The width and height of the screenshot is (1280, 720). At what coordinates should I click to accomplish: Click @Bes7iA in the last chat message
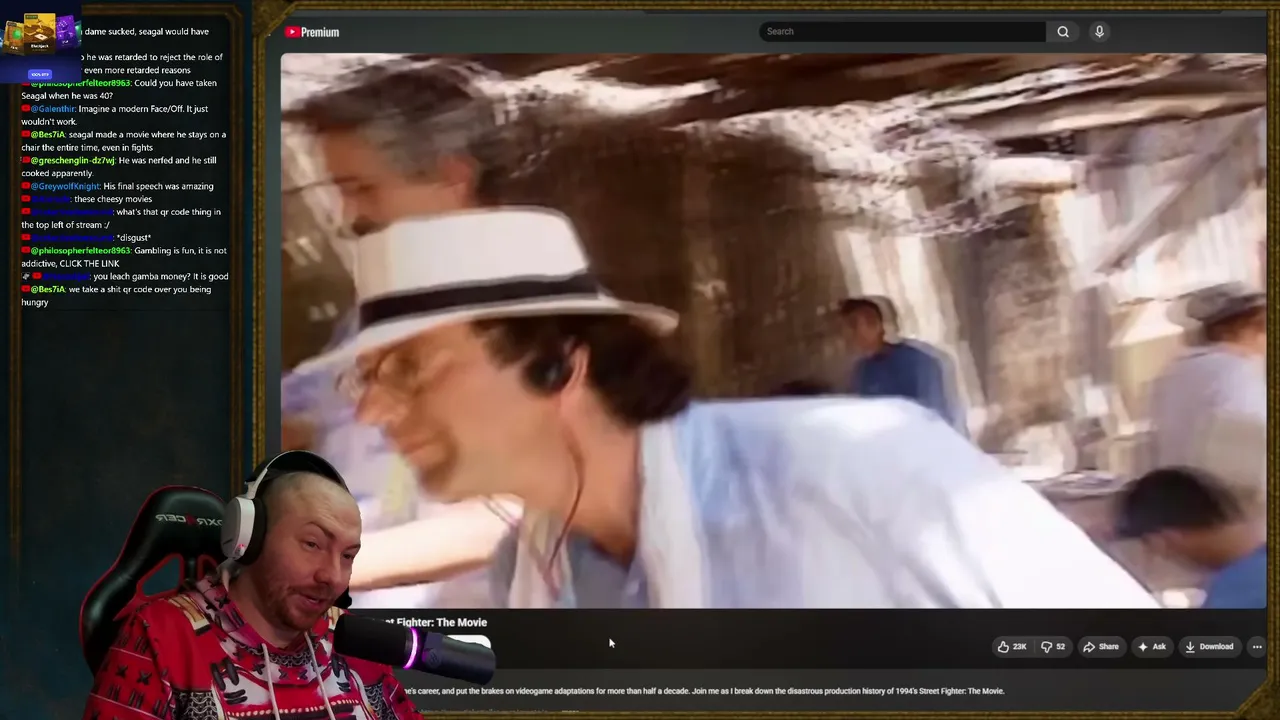click(47, 289)
